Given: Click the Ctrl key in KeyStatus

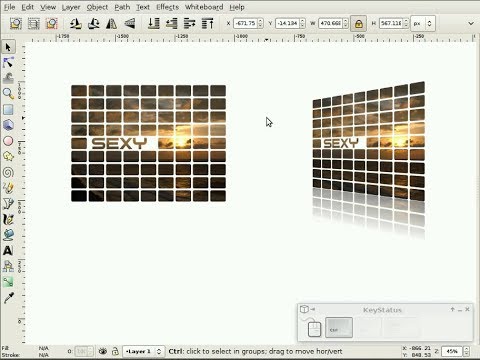Looking at the screenshot, I should coord(339,327).
